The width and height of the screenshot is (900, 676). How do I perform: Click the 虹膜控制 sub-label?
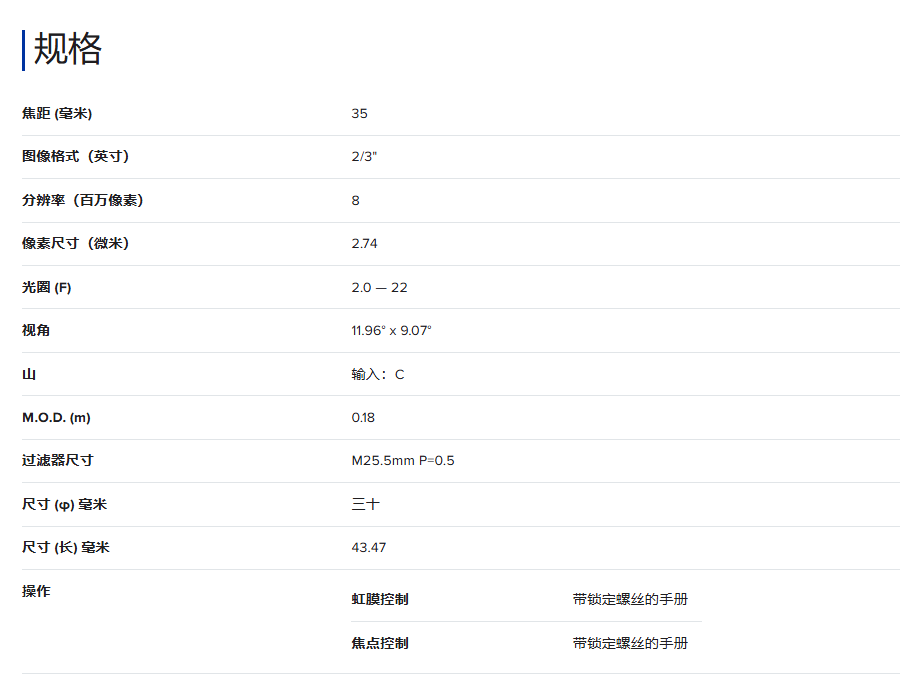(380, 600)
